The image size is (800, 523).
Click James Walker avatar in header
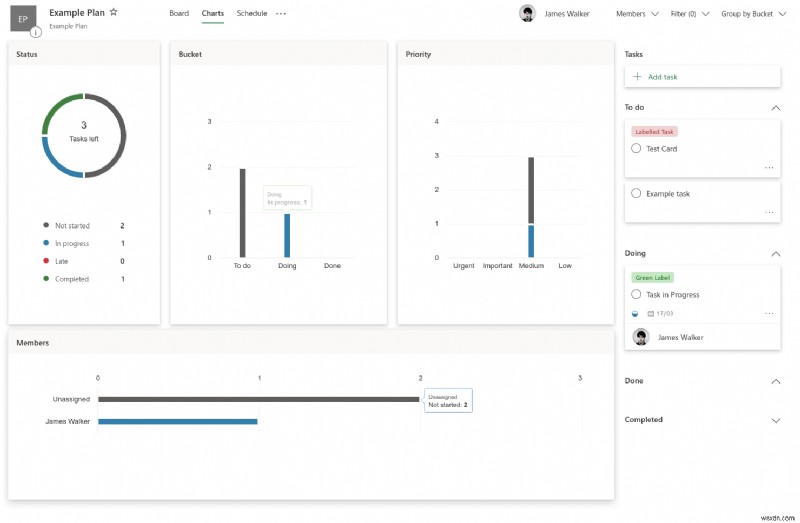pyautogui.click(x=527, y=14)
